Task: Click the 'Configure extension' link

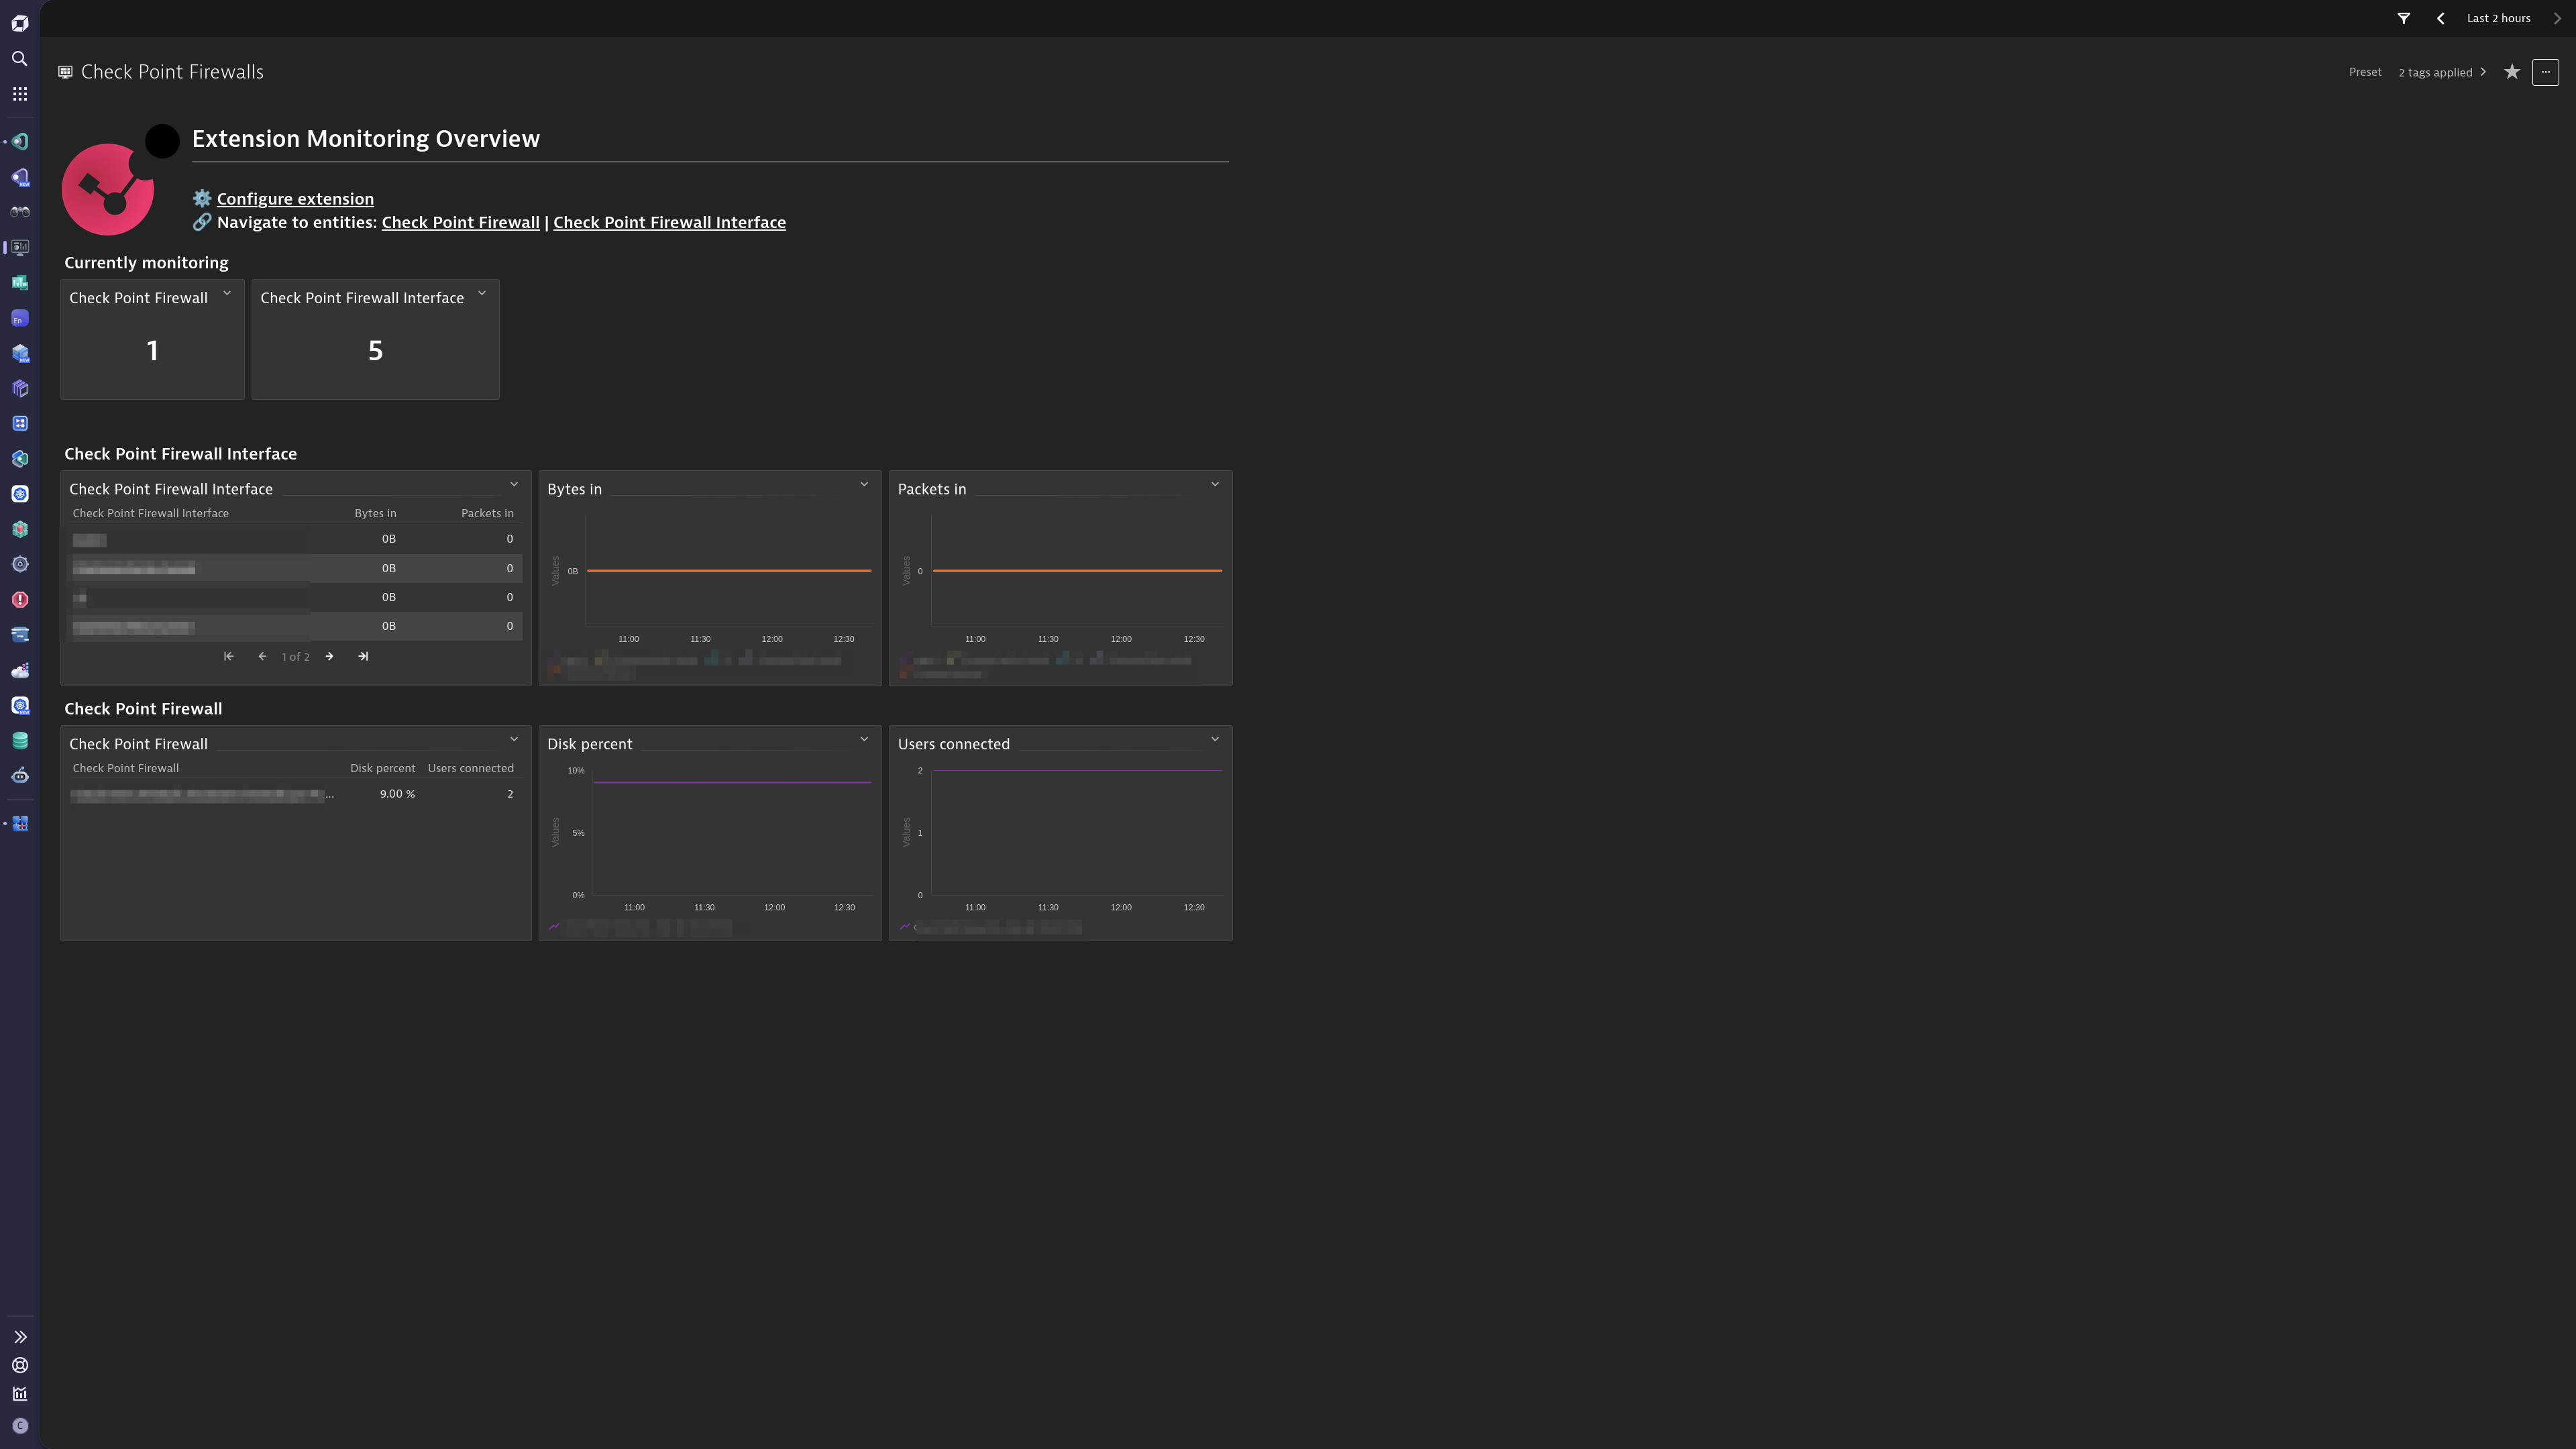Action: pyautogui.click(x=295, y=199)
